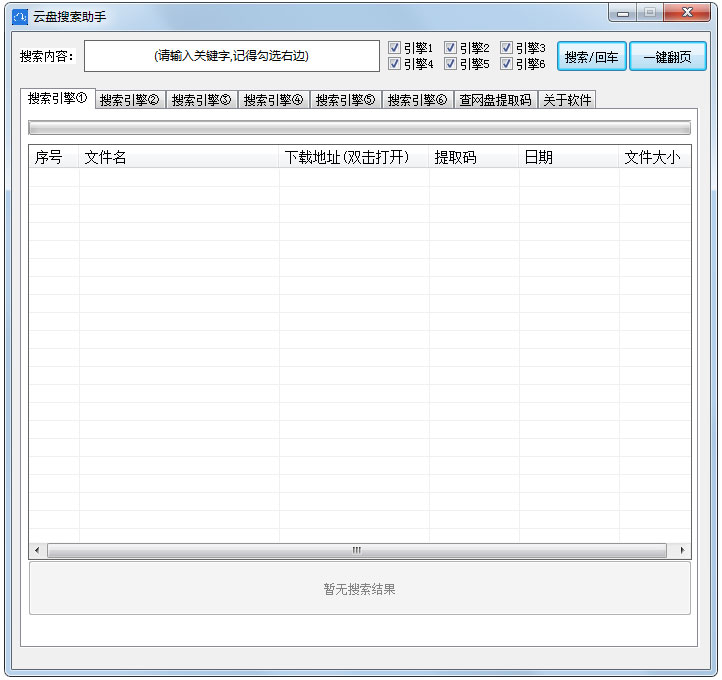Viewport: 722px width, 680px height.
Task: Toggle the 引擎4 checkbox
Action: 394,64
